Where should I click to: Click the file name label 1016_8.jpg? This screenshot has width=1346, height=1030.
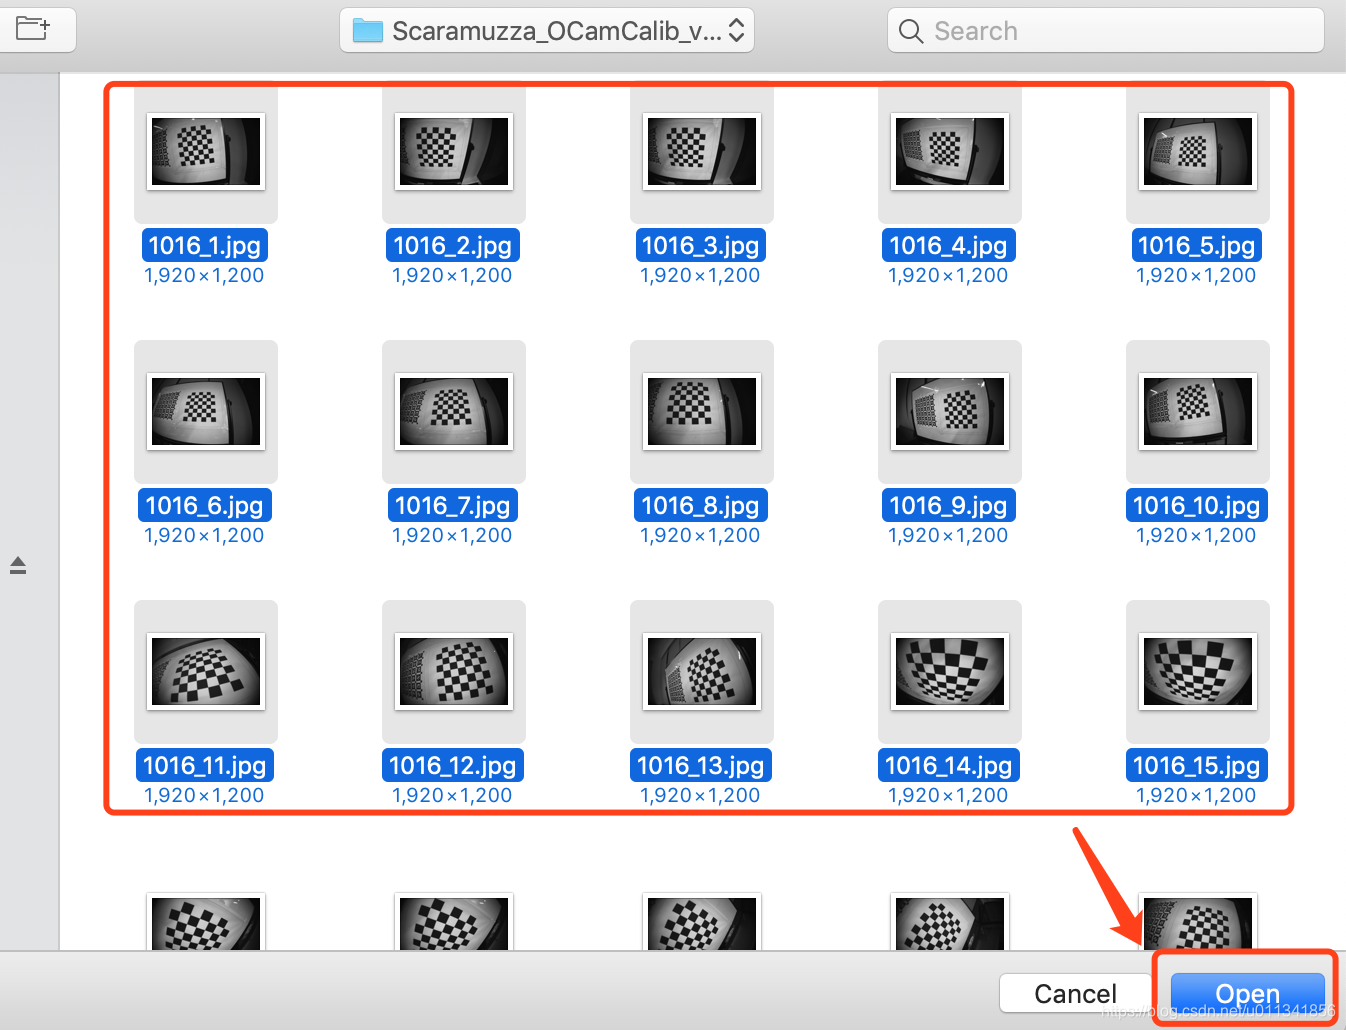[x=700, y=505]
